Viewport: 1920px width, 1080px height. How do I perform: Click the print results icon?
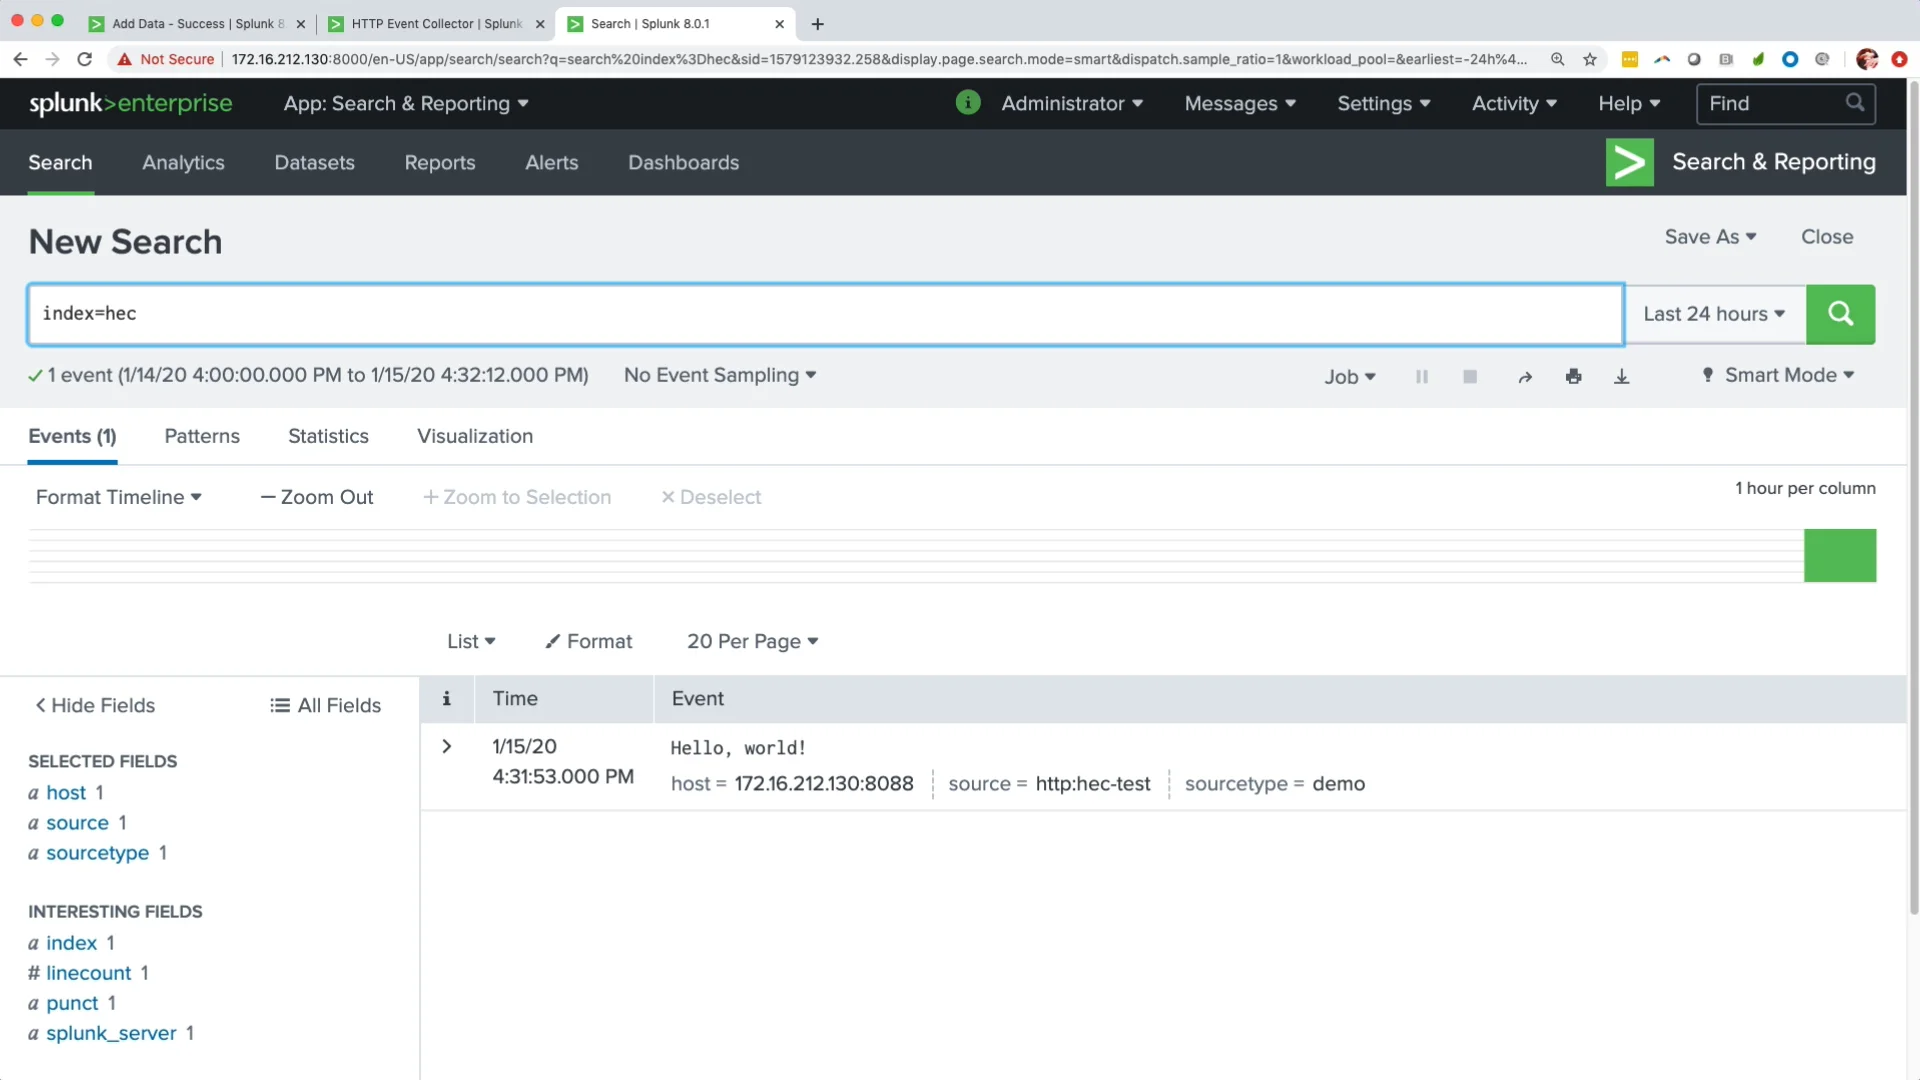coord(1573,377)
